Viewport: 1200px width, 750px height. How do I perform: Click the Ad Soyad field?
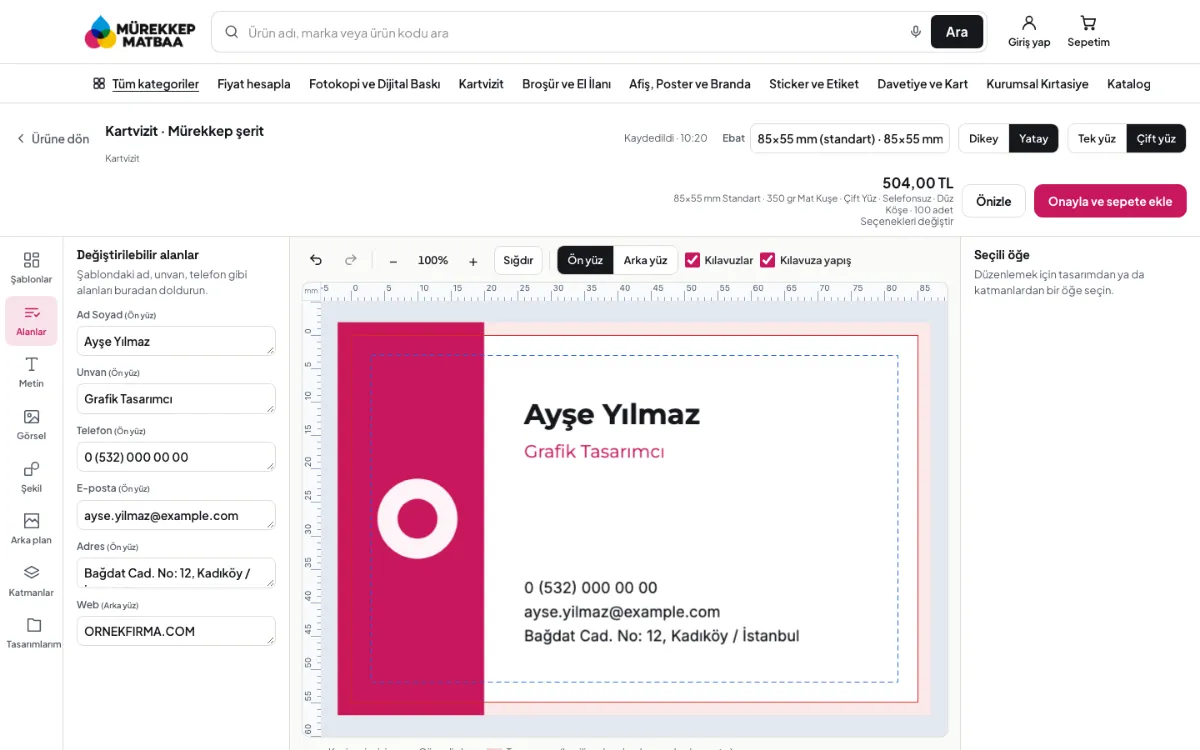tap(176, 341)
